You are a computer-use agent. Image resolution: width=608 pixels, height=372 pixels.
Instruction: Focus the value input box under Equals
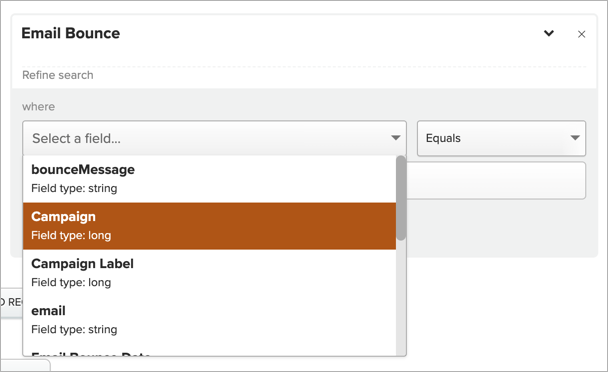point(496,180)
